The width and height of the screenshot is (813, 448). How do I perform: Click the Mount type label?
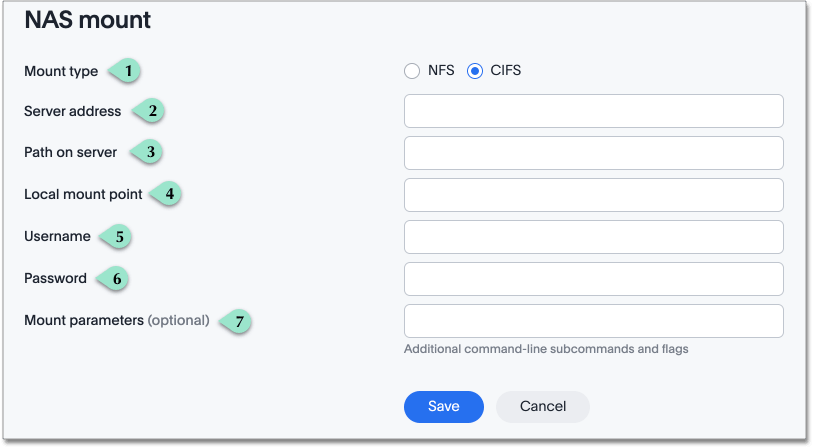click(x=61, y=71)
